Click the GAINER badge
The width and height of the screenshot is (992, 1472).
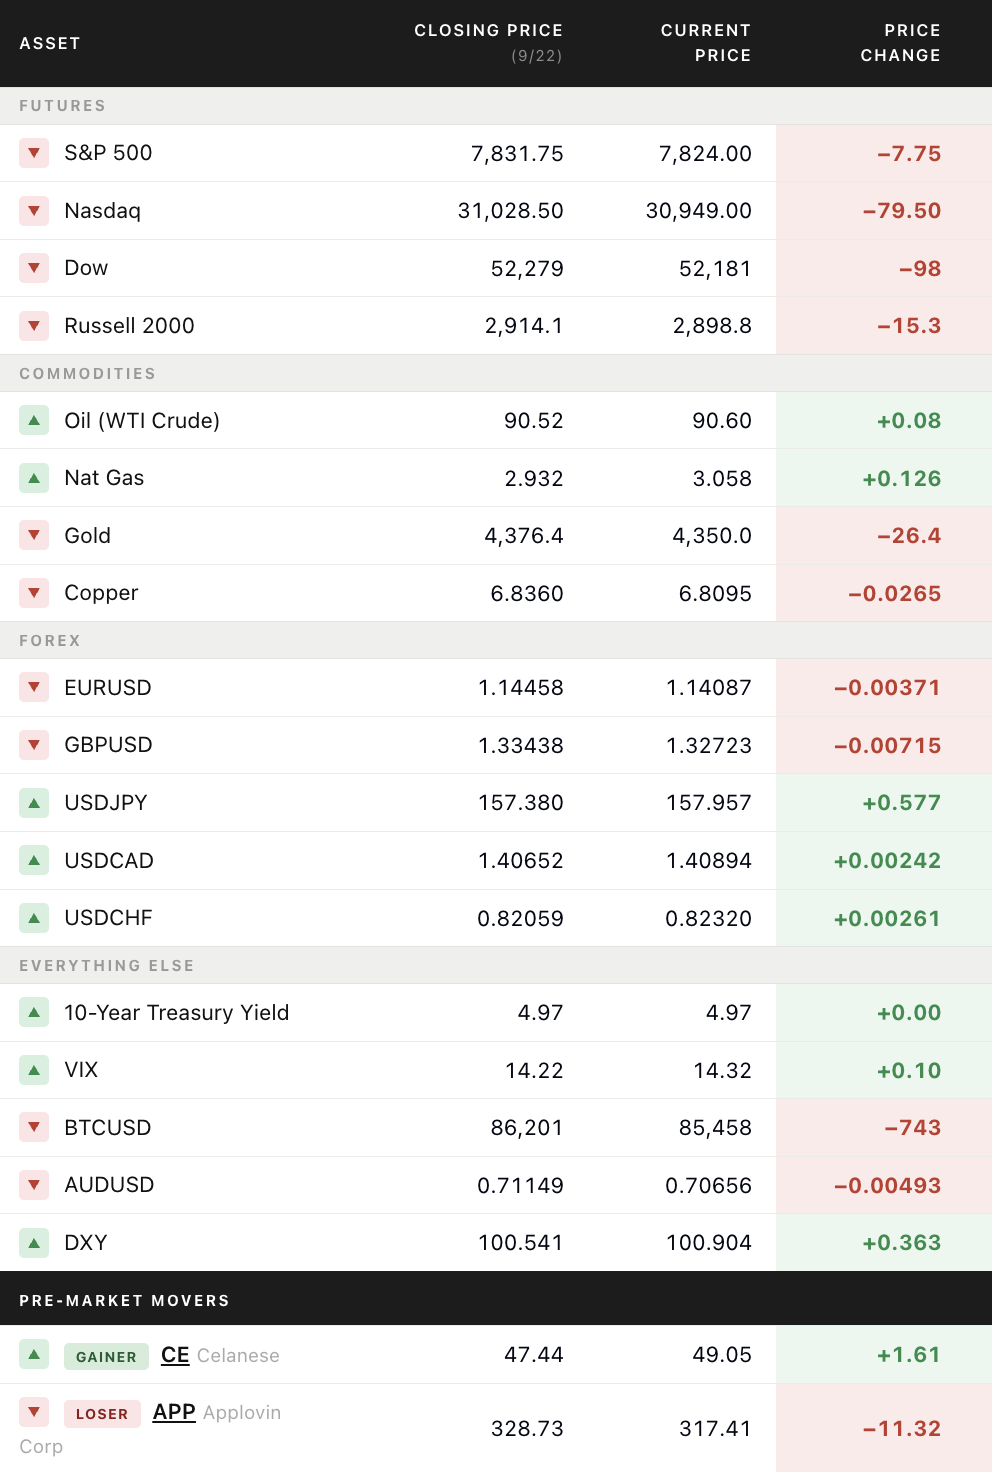106,1356
